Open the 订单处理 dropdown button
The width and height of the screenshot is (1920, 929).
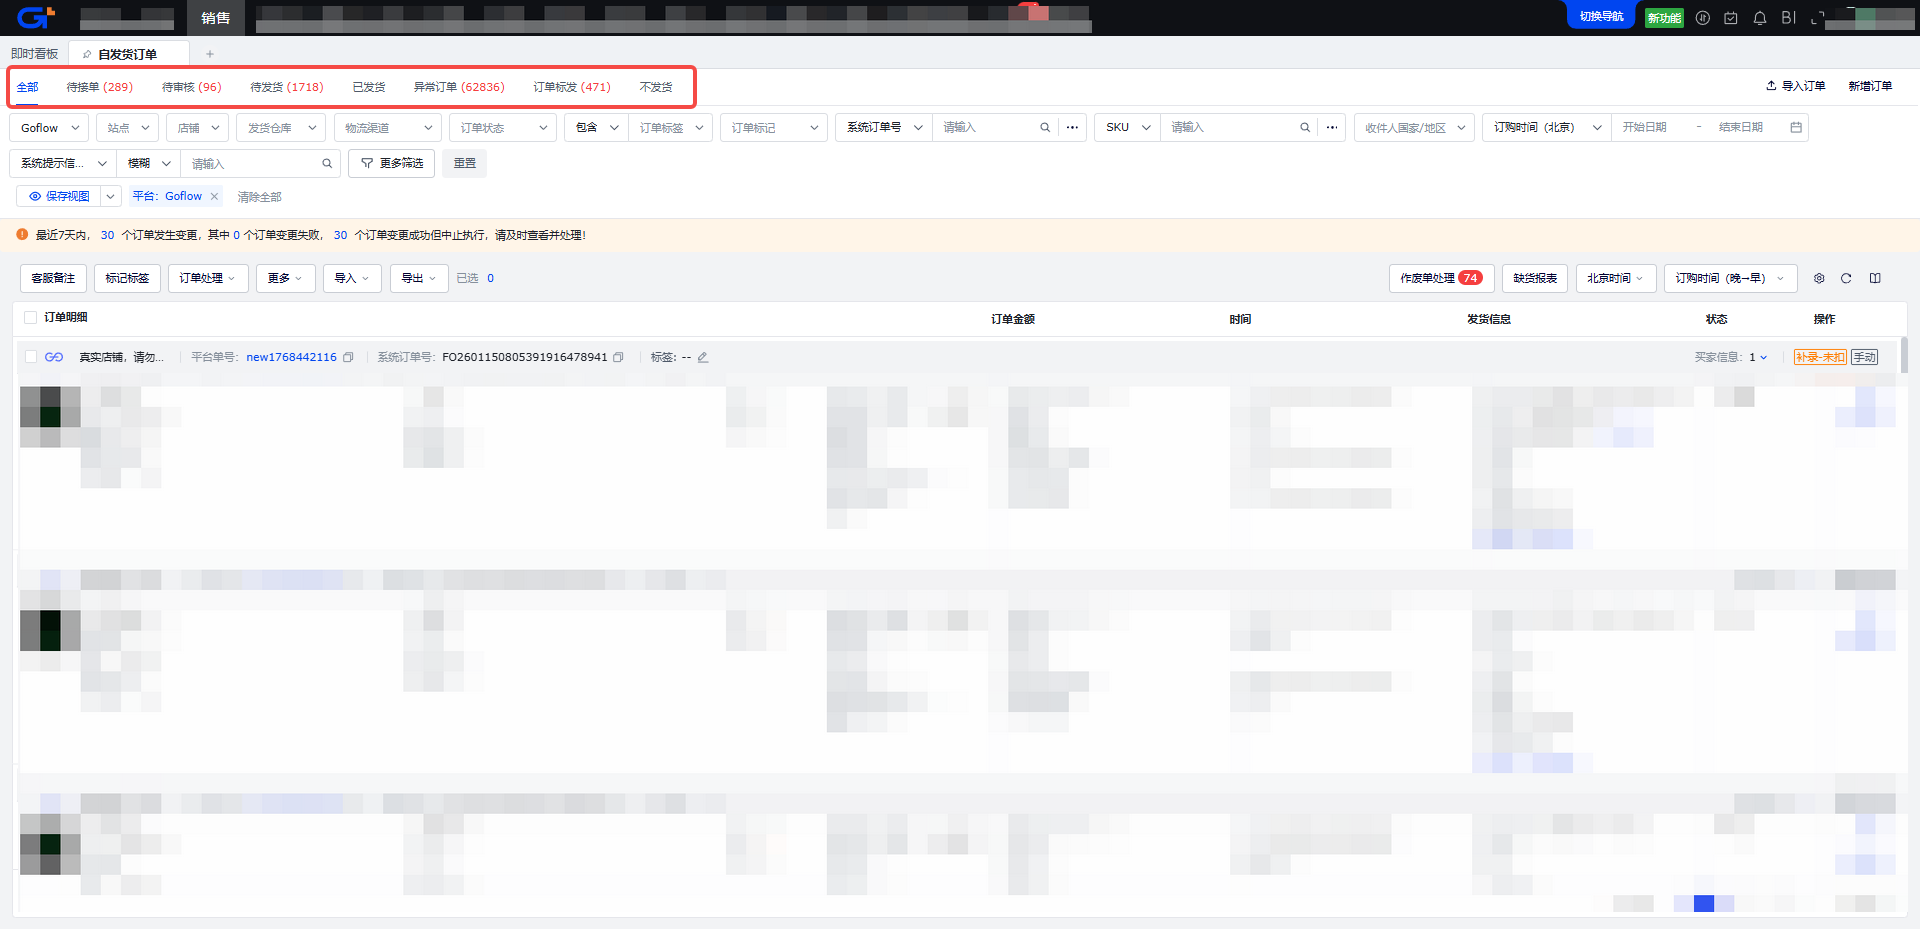pos(208,279)
